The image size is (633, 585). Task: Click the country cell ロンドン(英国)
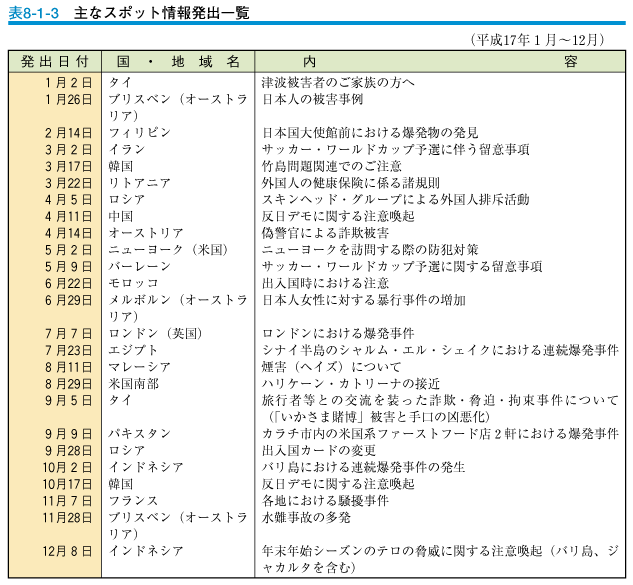click(x=155, y=334)
